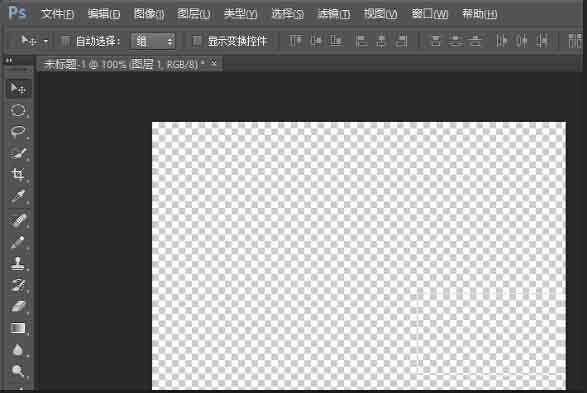Select the Clone Stamp tool
The image size is (587, 393).
click(x=18, y=263)
